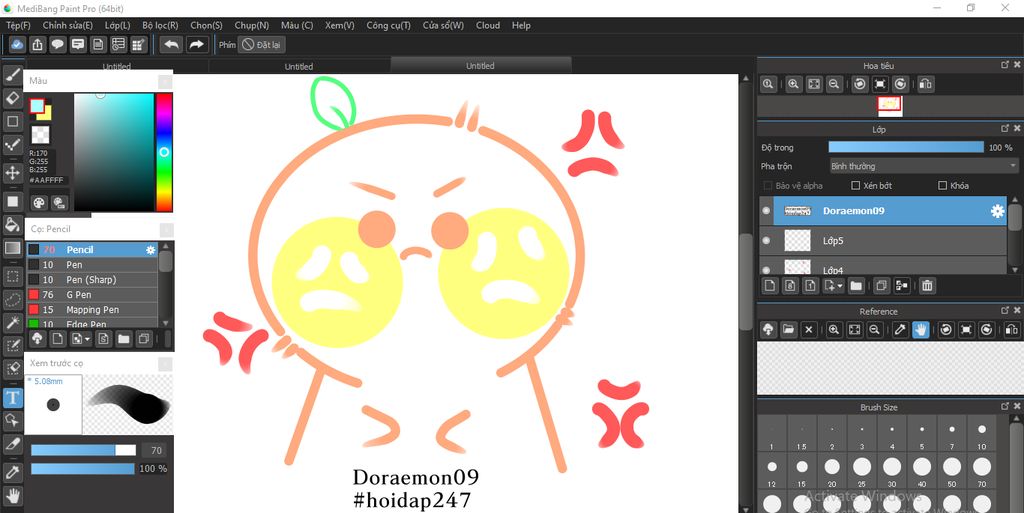Open the Lớp(L) menu
Screen dimensions: 1024x513
pyautogui.click(x=118, y=25)
